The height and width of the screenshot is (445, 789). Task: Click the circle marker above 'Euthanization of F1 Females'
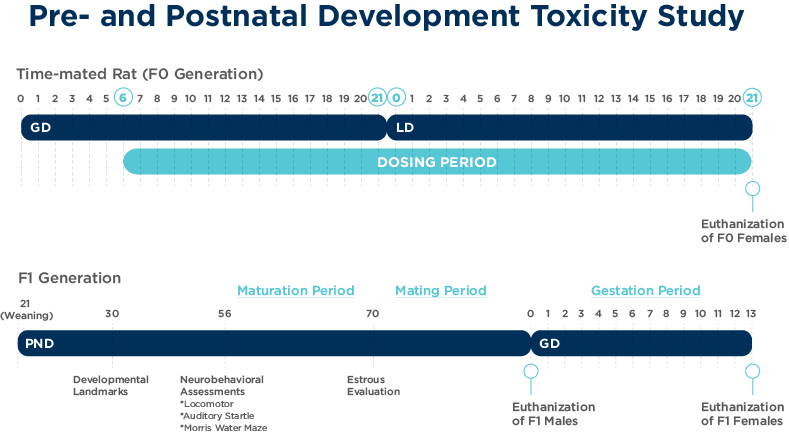click(752, 372)
